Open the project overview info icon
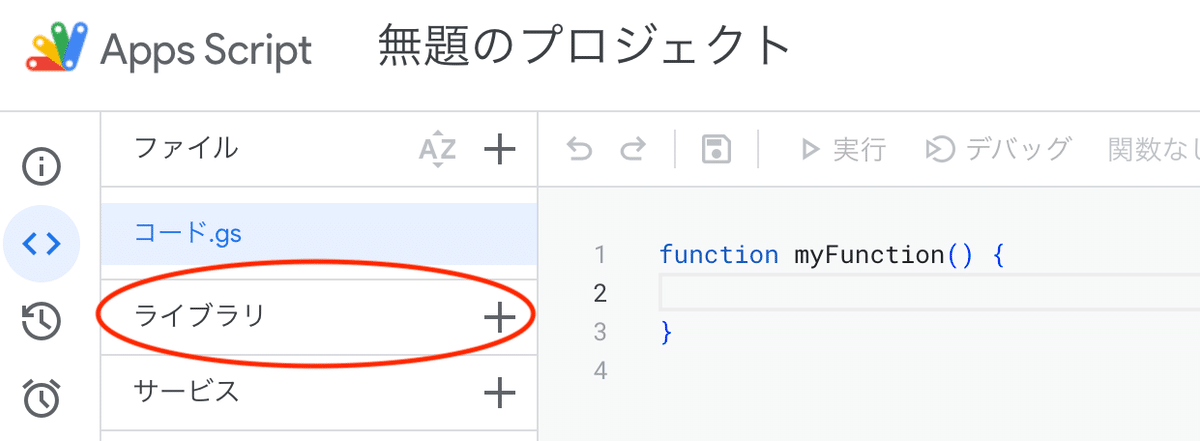This screenshot has width=1200, height=441. (42, 166)
